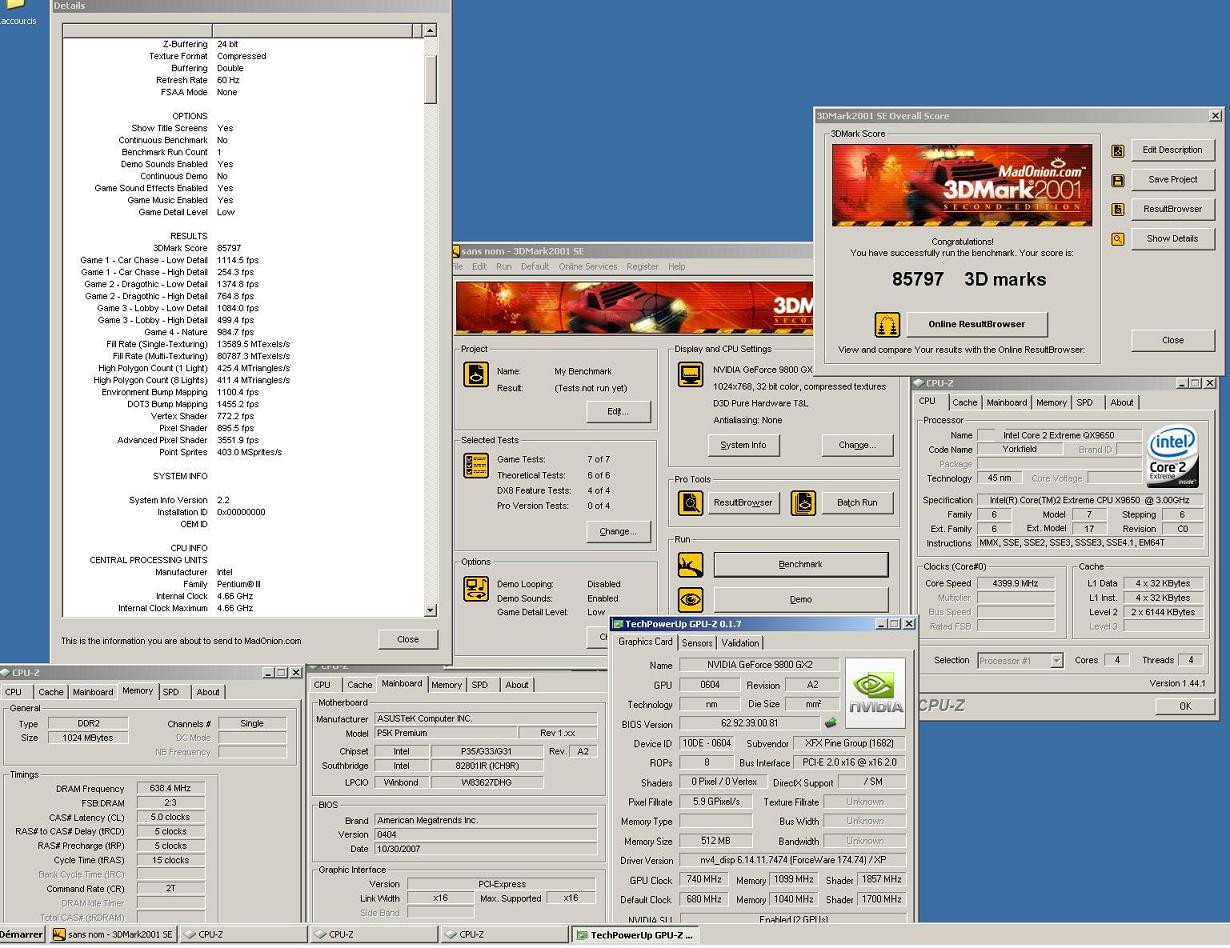1230x948 pixels.
Task: Select the CPU tab in the memory CPU-Z window
Action: pos(14,692)
